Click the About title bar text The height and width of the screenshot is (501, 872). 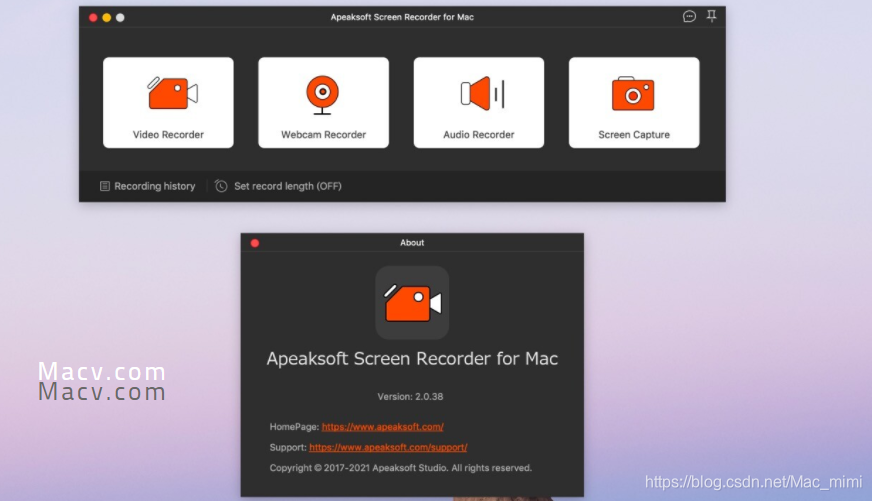412,242
